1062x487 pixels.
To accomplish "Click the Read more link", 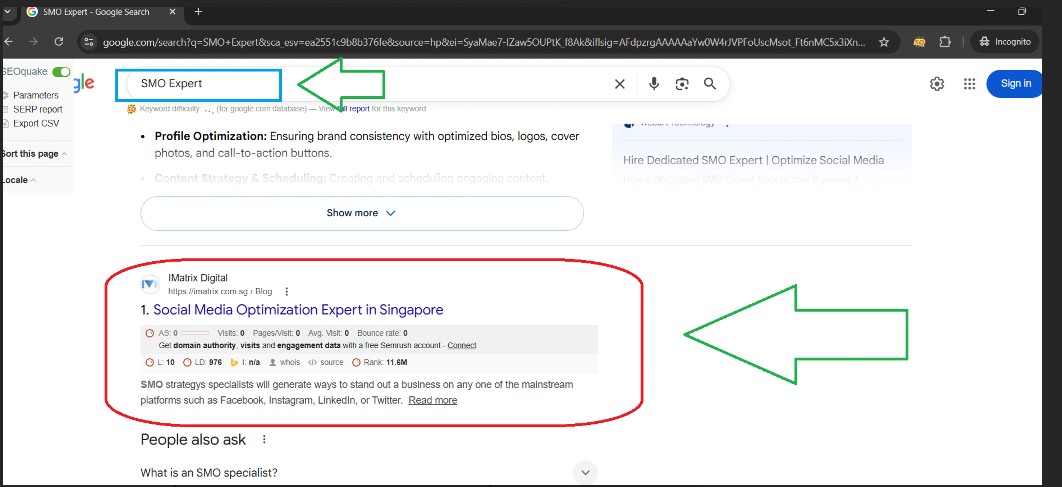I will [432, 400].
